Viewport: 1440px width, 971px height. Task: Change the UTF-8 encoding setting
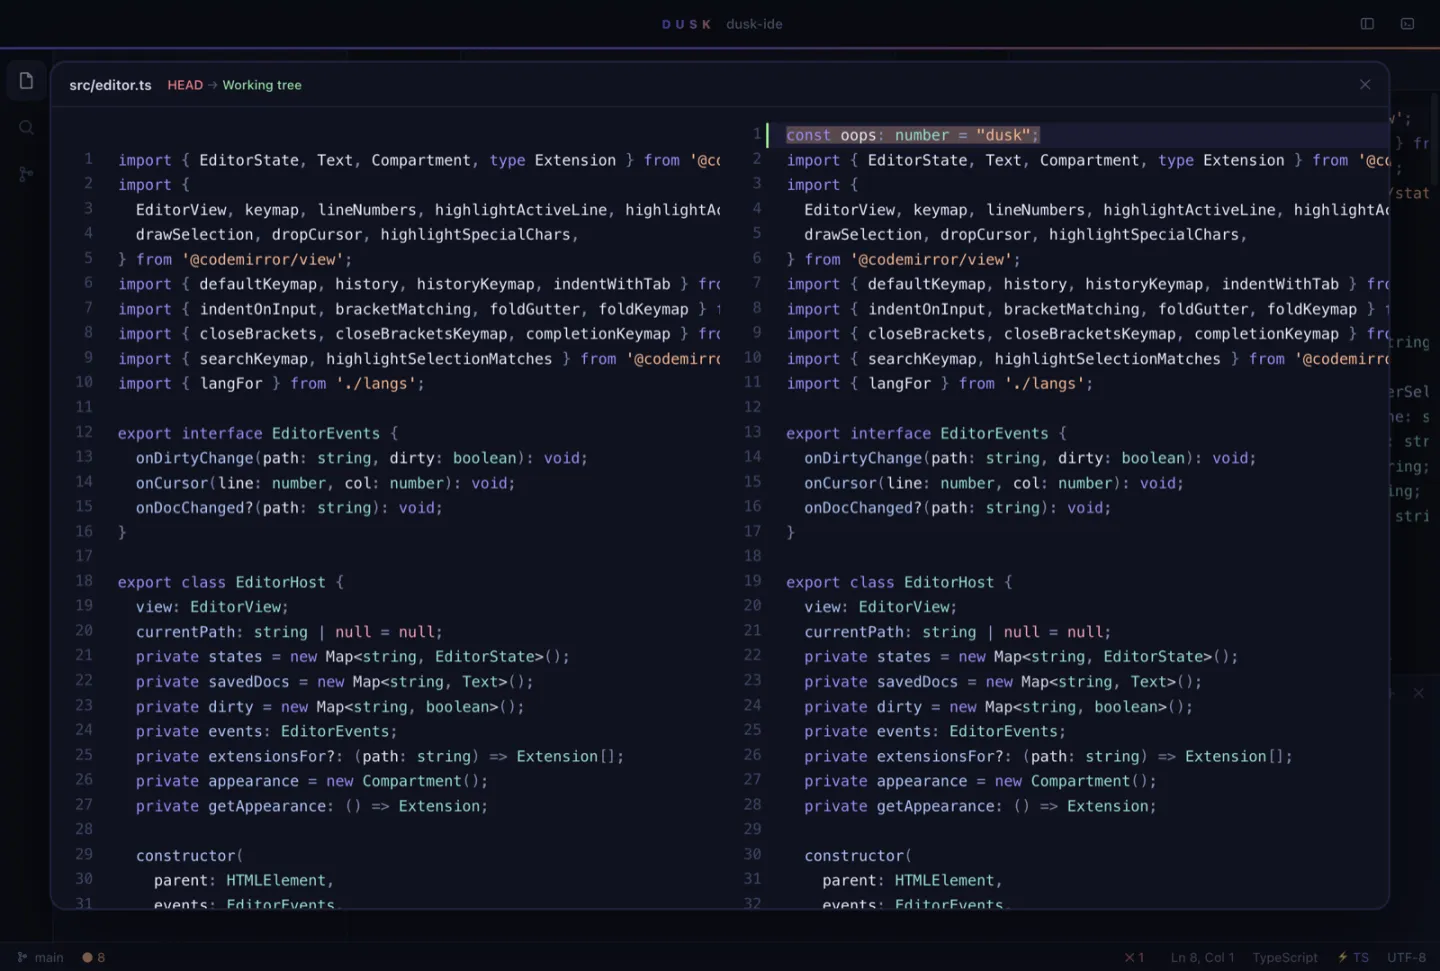tap(1406, 957)
